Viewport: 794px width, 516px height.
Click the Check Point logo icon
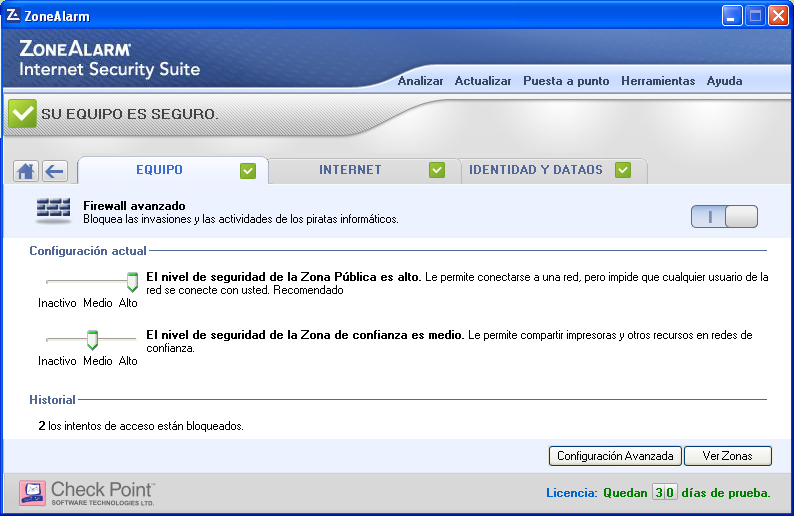(32, 493)
